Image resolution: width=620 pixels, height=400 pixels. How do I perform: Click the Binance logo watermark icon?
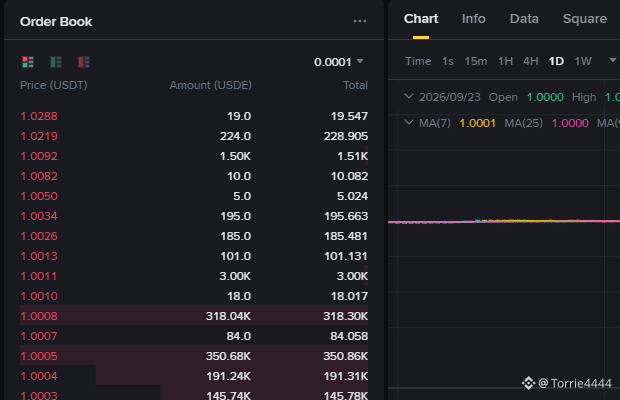(x=528, y=383)
